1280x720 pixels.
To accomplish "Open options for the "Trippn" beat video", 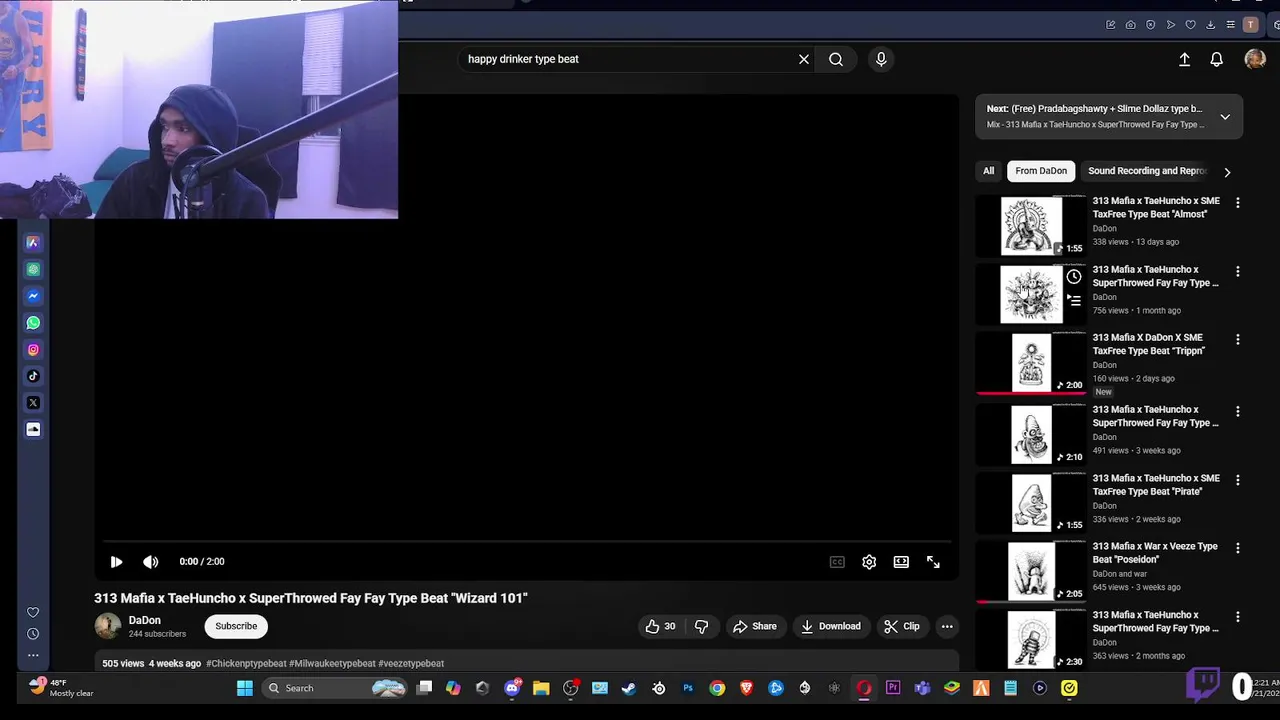I will pos(1238,340).
